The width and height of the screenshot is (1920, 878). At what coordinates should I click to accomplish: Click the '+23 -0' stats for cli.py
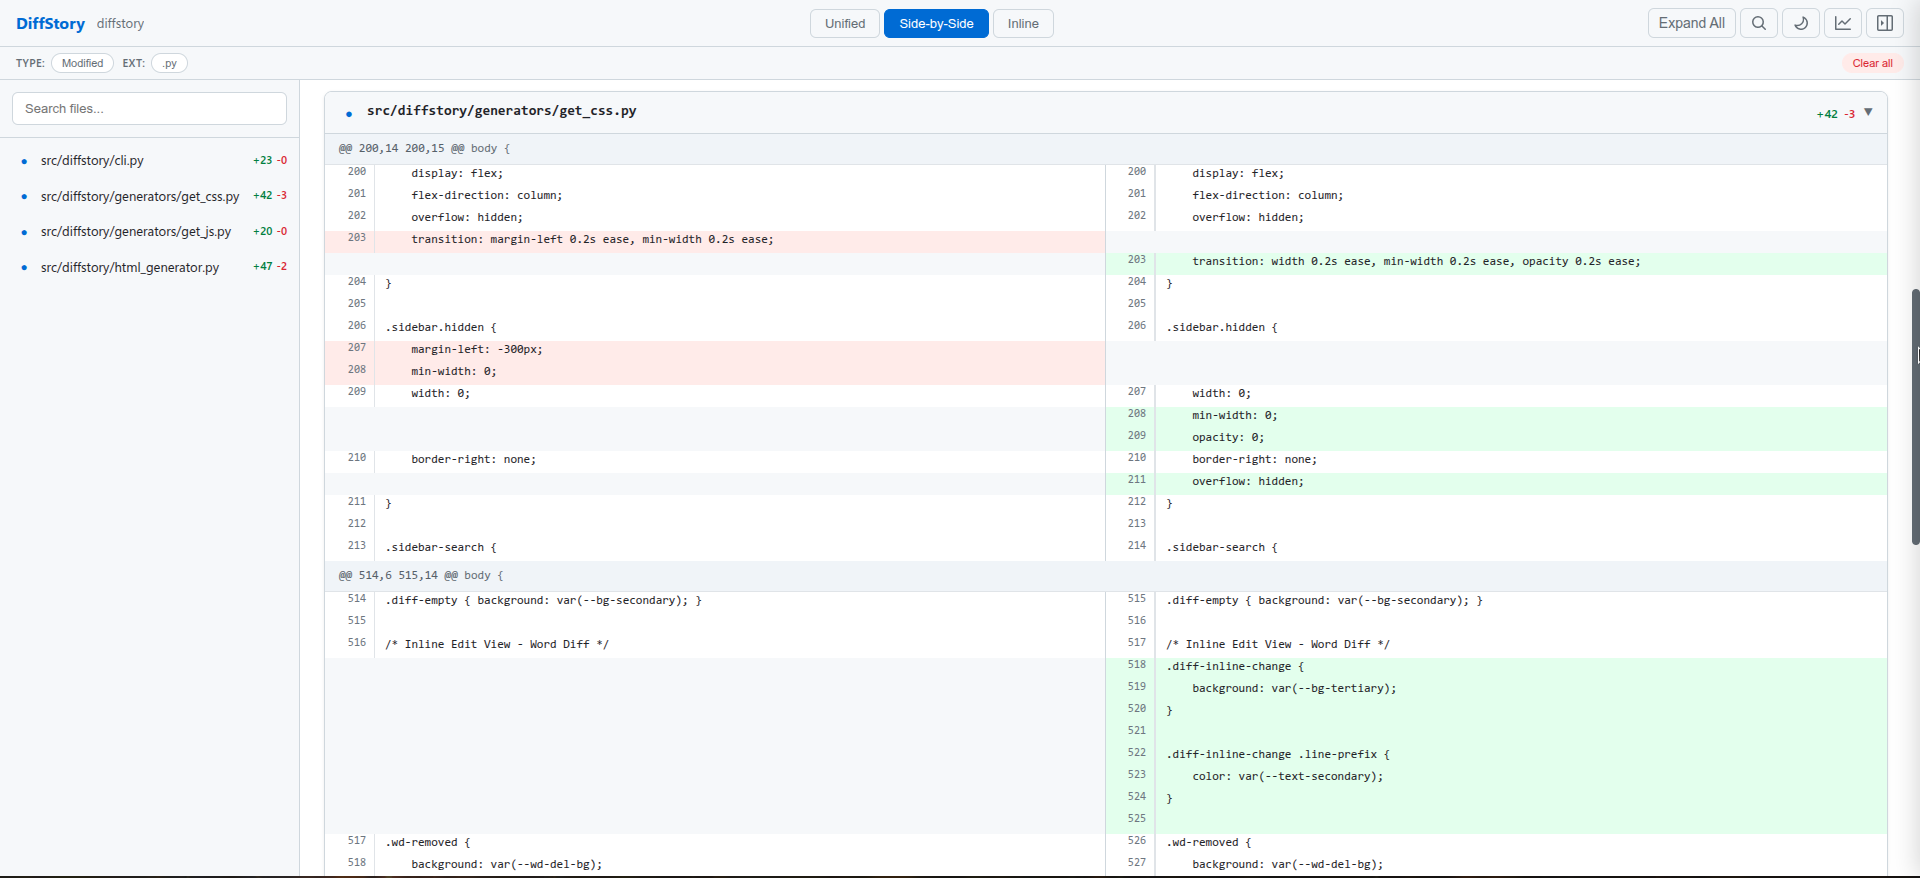coord(270,160)
